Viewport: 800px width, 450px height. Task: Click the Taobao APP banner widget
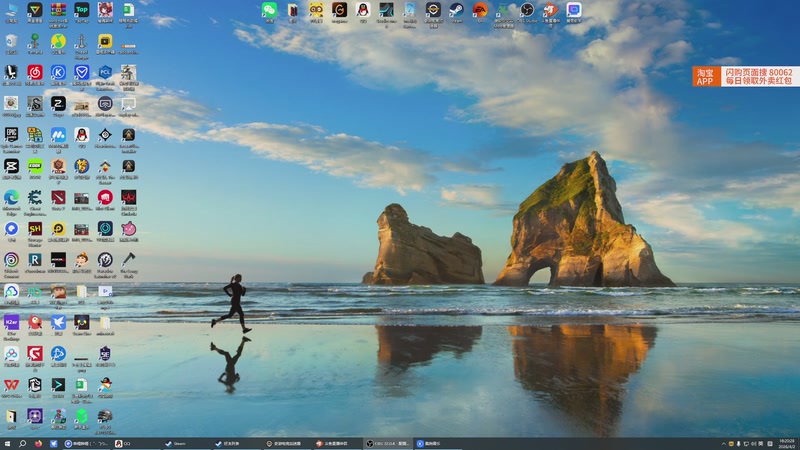pos(746,76)
